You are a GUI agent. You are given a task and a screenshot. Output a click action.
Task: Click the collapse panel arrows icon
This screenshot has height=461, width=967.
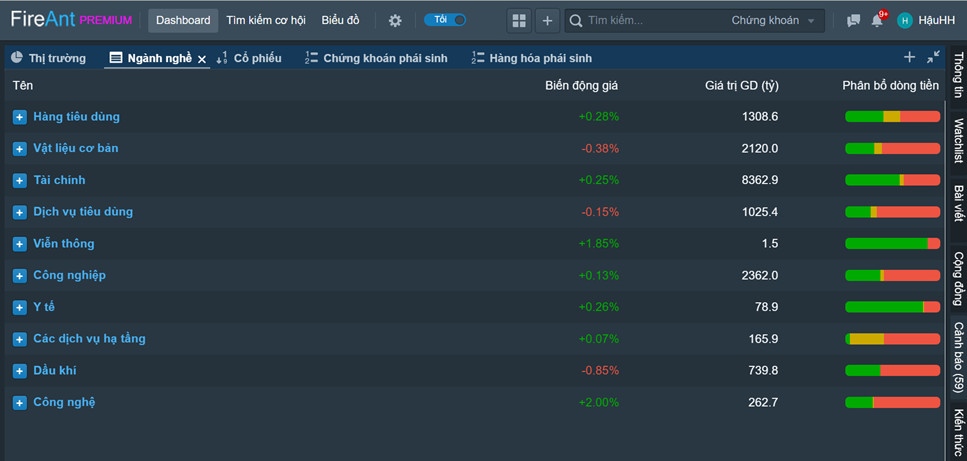[x=933, y=57]
